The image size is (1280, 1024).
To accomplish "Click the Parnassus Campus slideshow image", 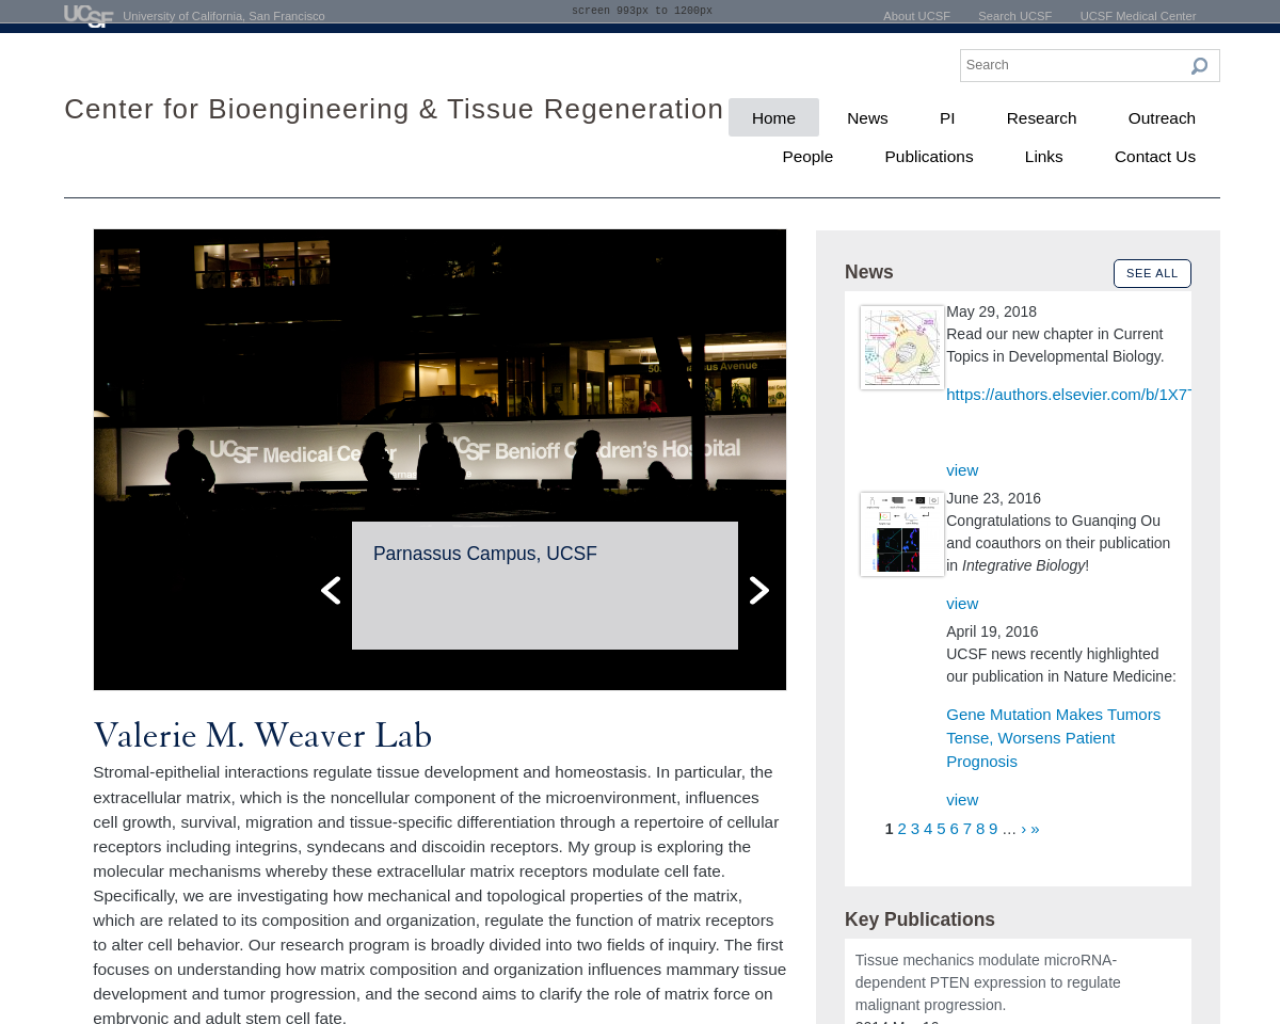I will point(440,460).
